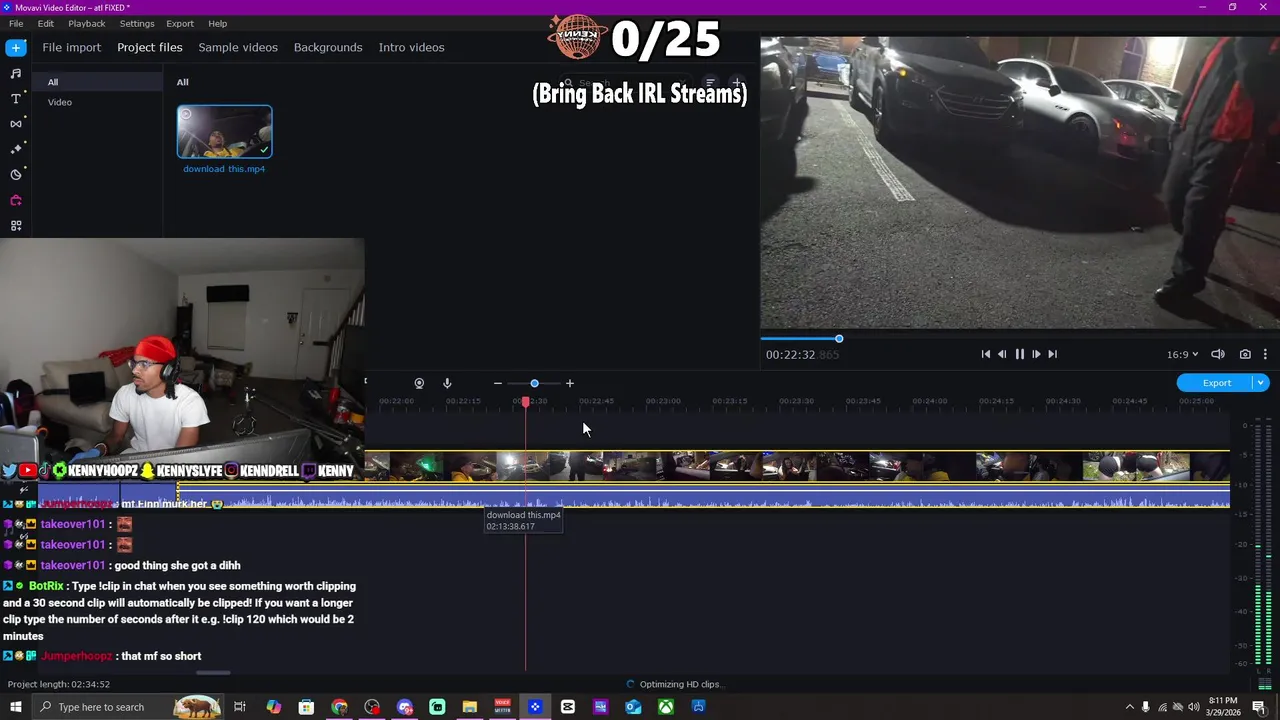Viewport: 1280px width, 720px height.
Task: Zoom in timeline with plus button
Action: [x=570, y=383]
